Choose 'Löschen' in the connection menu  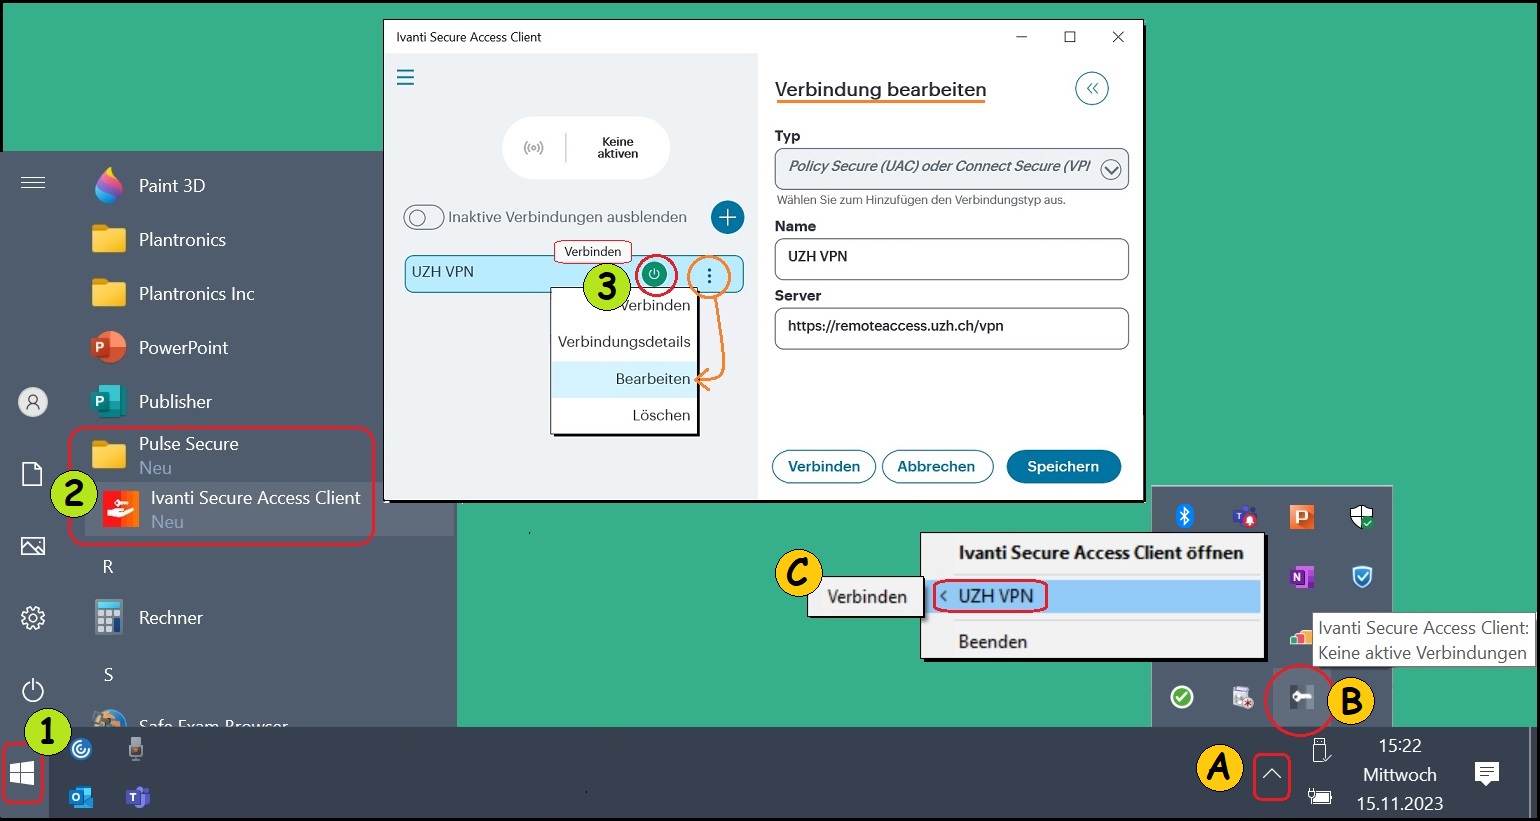[x=660, y=415]
